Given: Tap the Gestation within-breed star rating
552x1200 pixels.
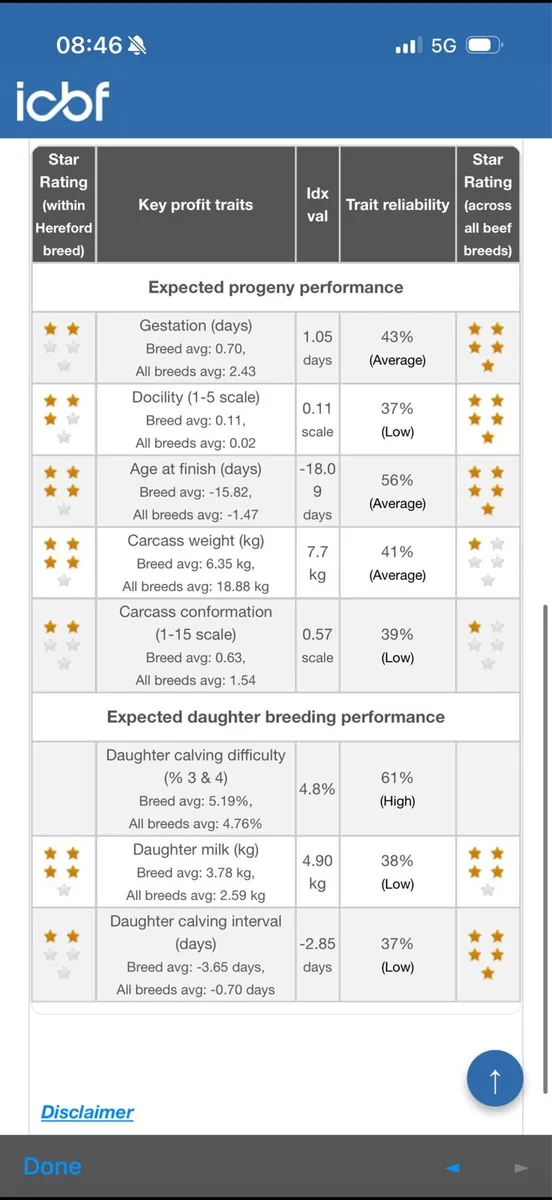Looking at the screenshot, I should tap(62, 337).
